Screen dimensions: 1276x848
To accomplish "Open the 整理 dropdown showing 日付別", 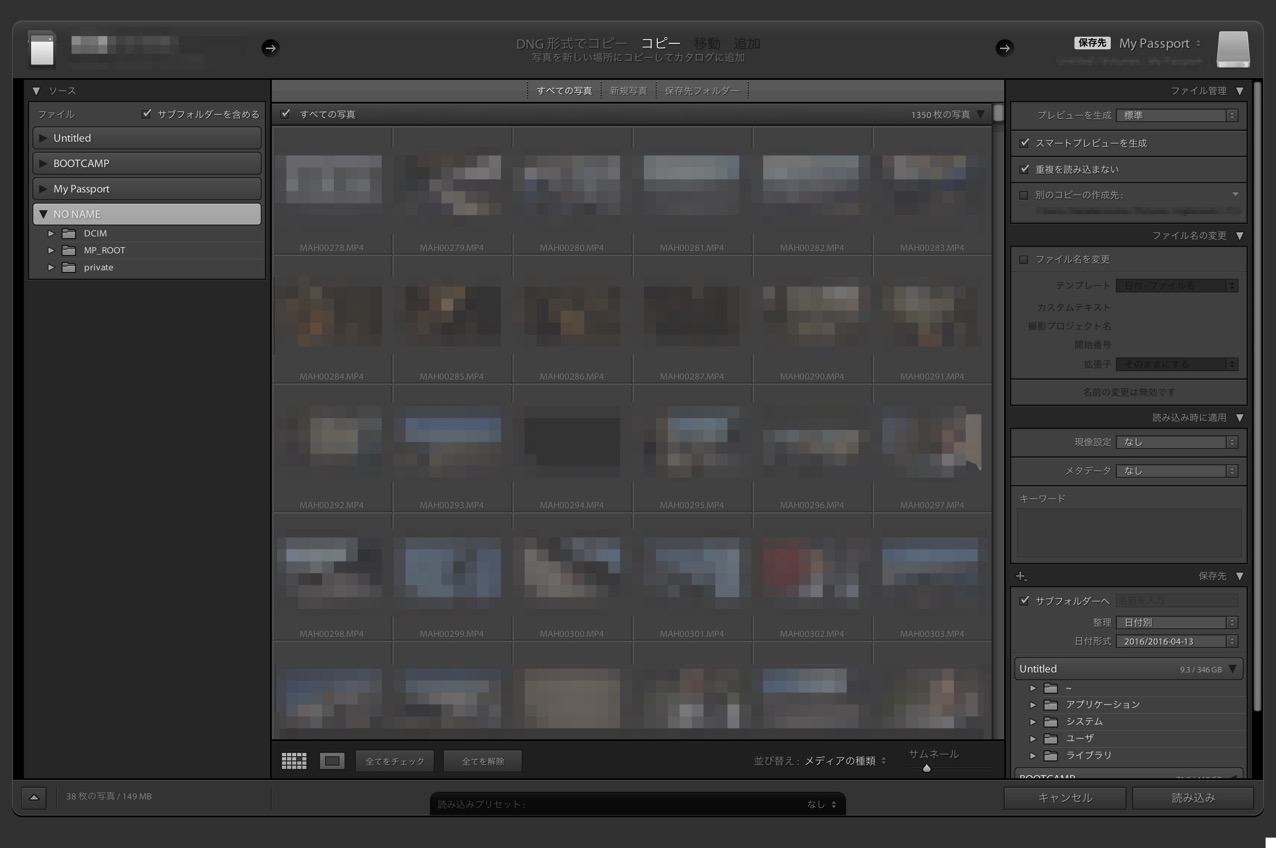I will click(x=1177, y=622).
